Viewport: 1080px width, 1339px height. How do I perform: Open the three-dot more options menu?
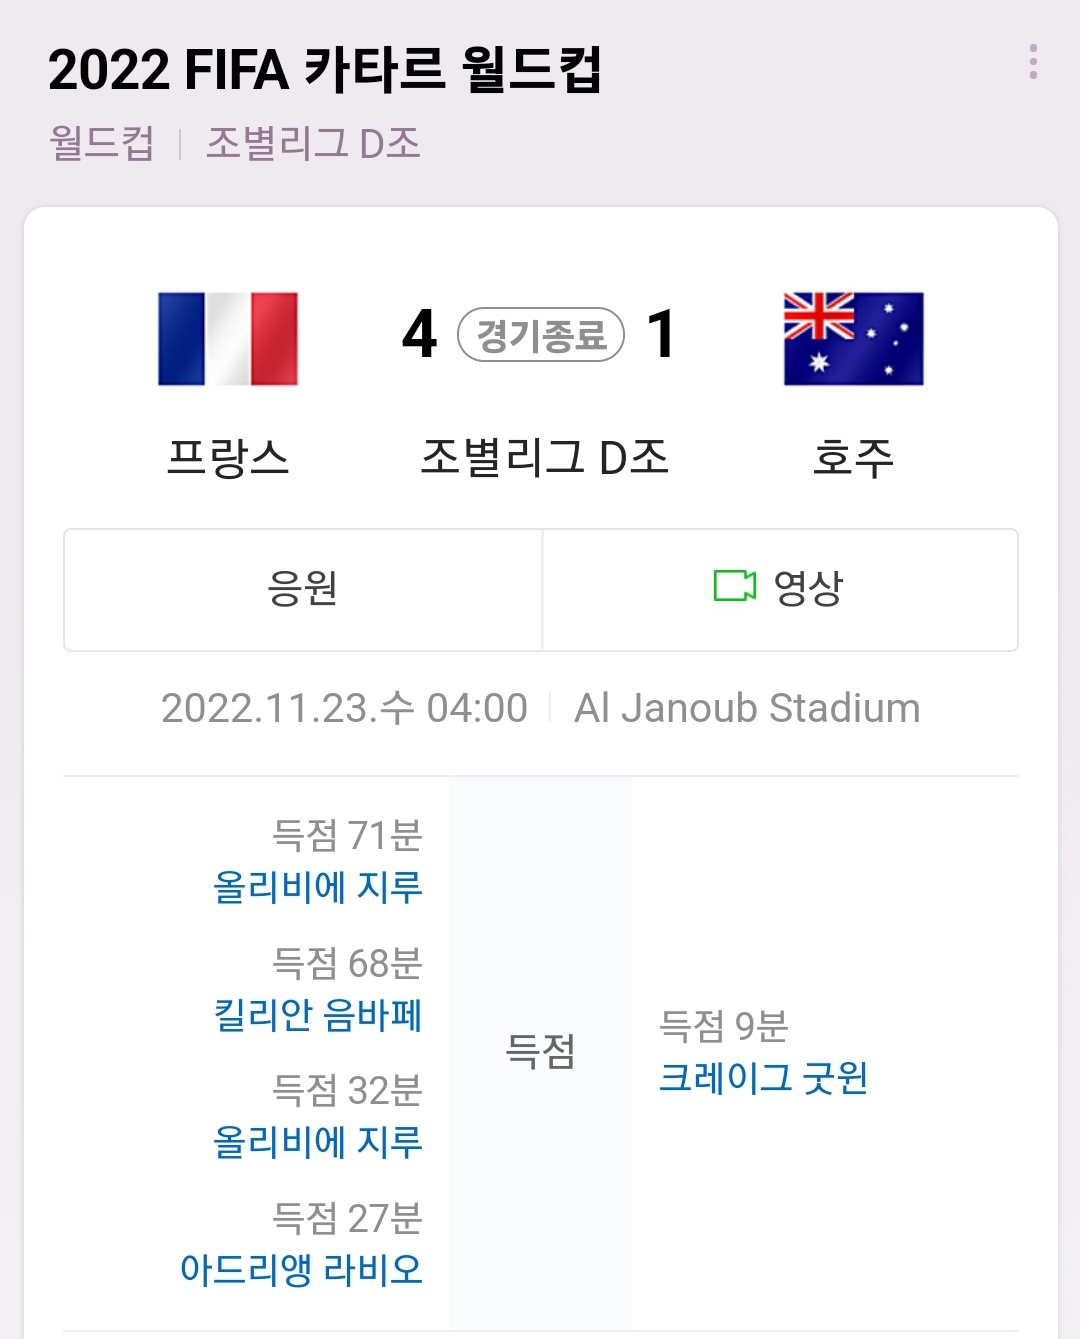1033,62
